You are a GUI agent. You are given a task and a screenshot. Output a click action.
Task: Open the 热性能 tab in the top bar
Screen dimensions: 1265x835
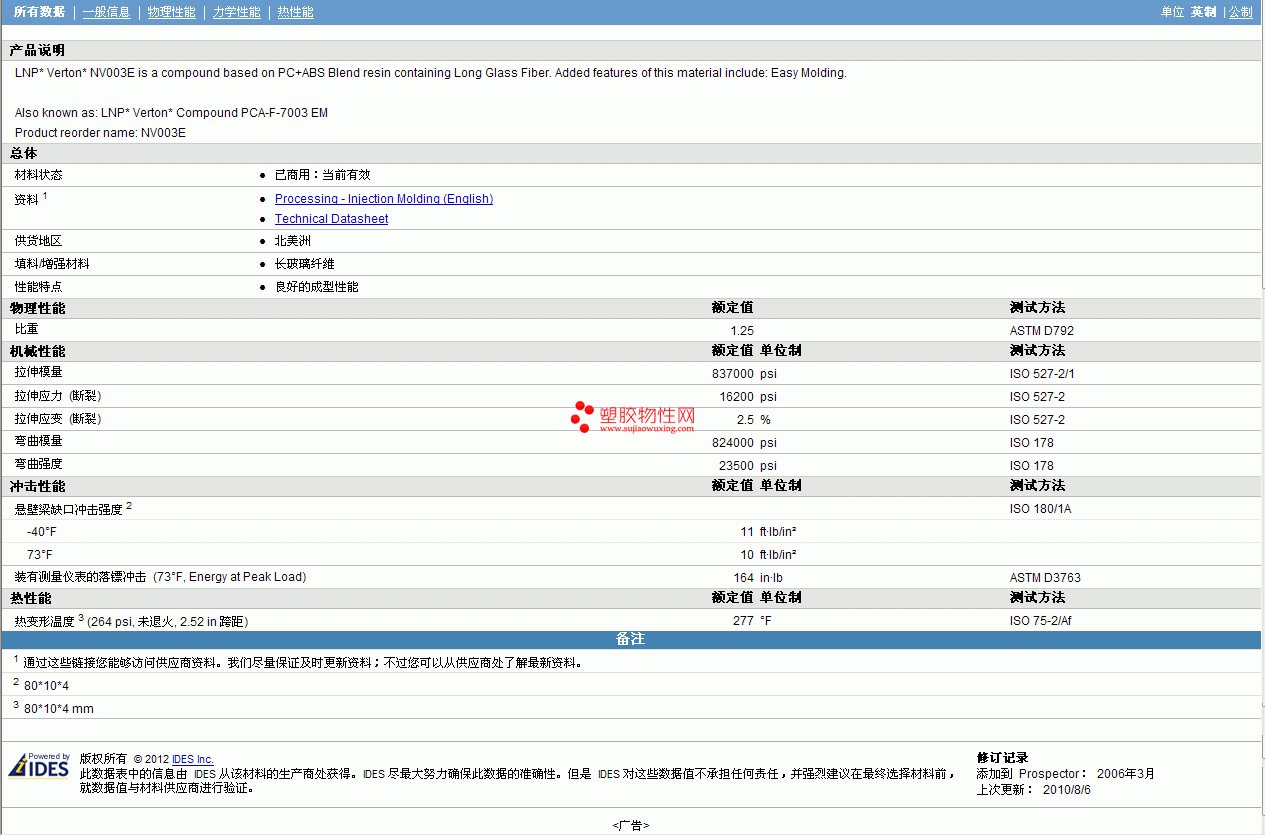tap(296, 12)
